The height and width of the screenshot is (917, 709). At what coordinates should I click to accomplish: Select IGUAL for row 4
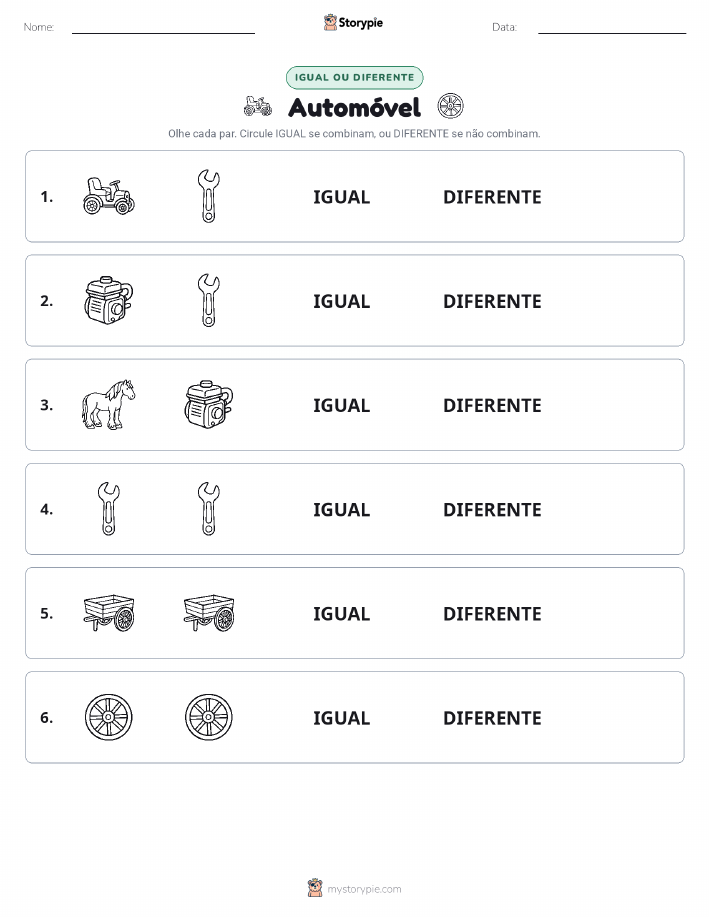point(342,509)
